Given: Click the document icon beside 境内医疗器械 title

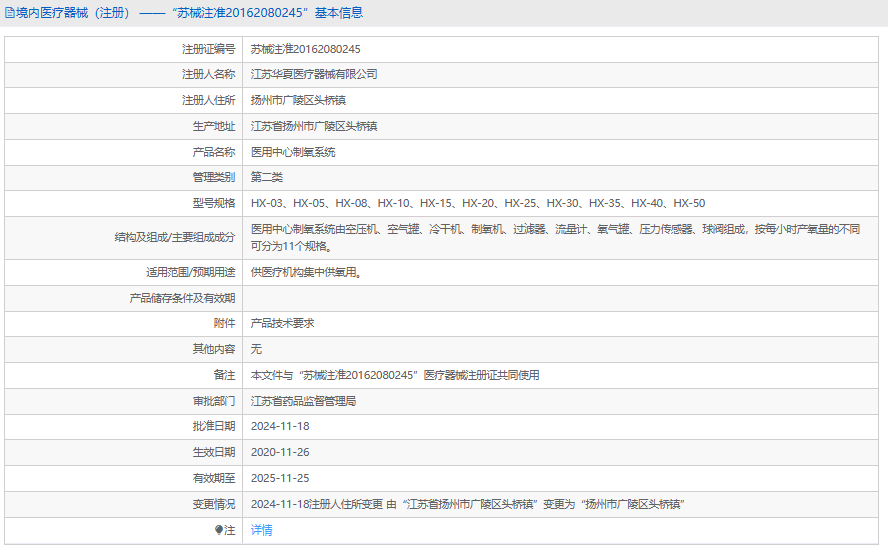Looking at the screenshot, I should point(10,12).
